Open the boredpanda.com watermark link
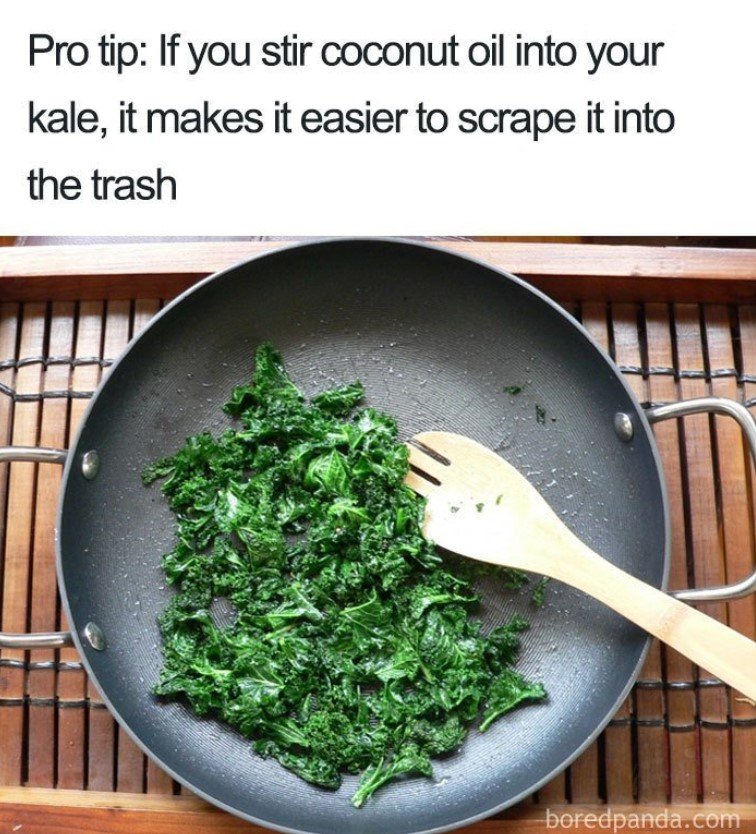This screenshot has width=756, height=834. click(643, 817)
